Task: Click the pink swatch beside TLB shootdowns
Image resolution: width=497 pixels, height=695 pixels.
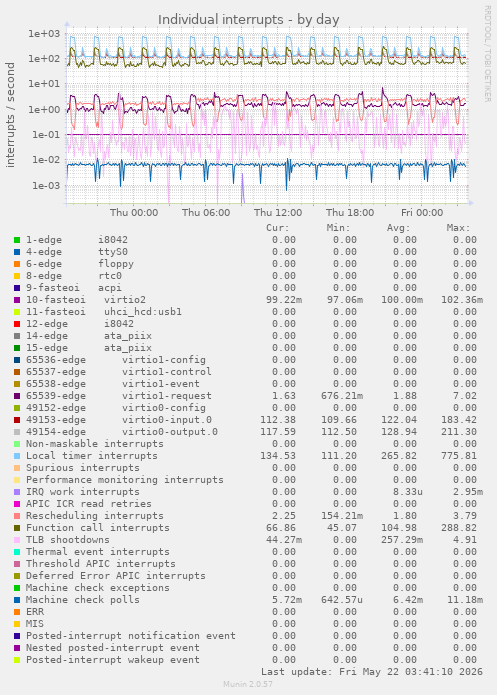Action: pos(17,540)
